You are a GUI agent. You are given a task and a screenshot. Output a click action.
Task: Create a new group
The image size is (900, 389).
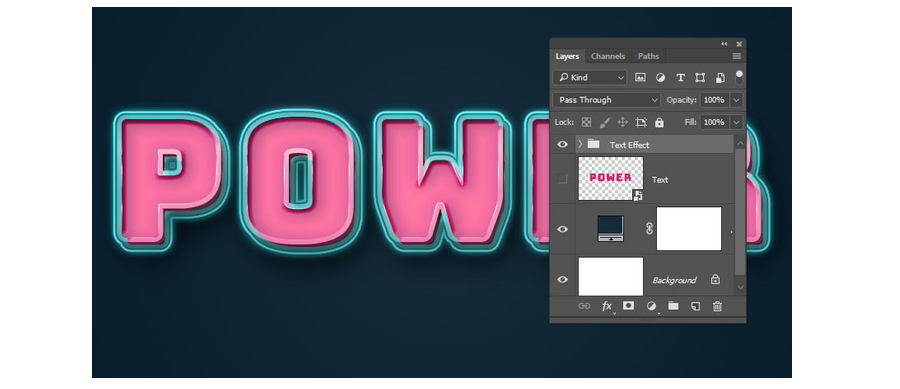(x=673, y=306)
